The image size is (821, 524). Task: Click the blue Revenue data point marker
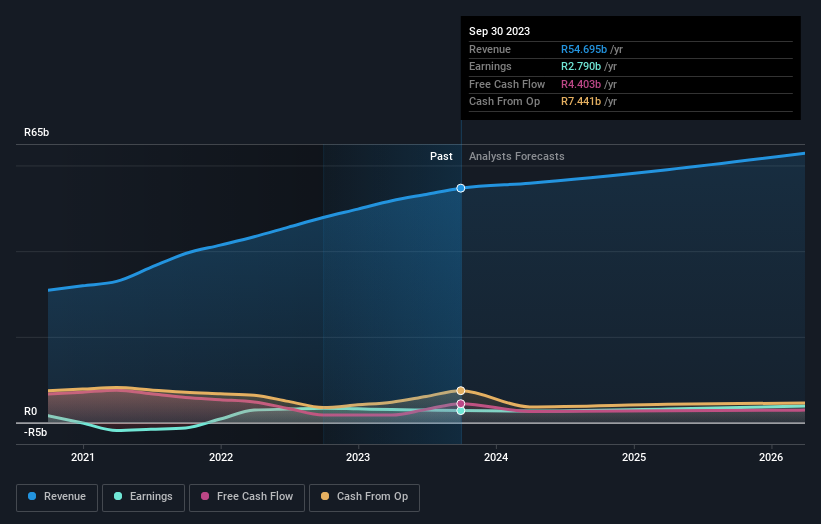pyautogui.click(x=461, y=188)
